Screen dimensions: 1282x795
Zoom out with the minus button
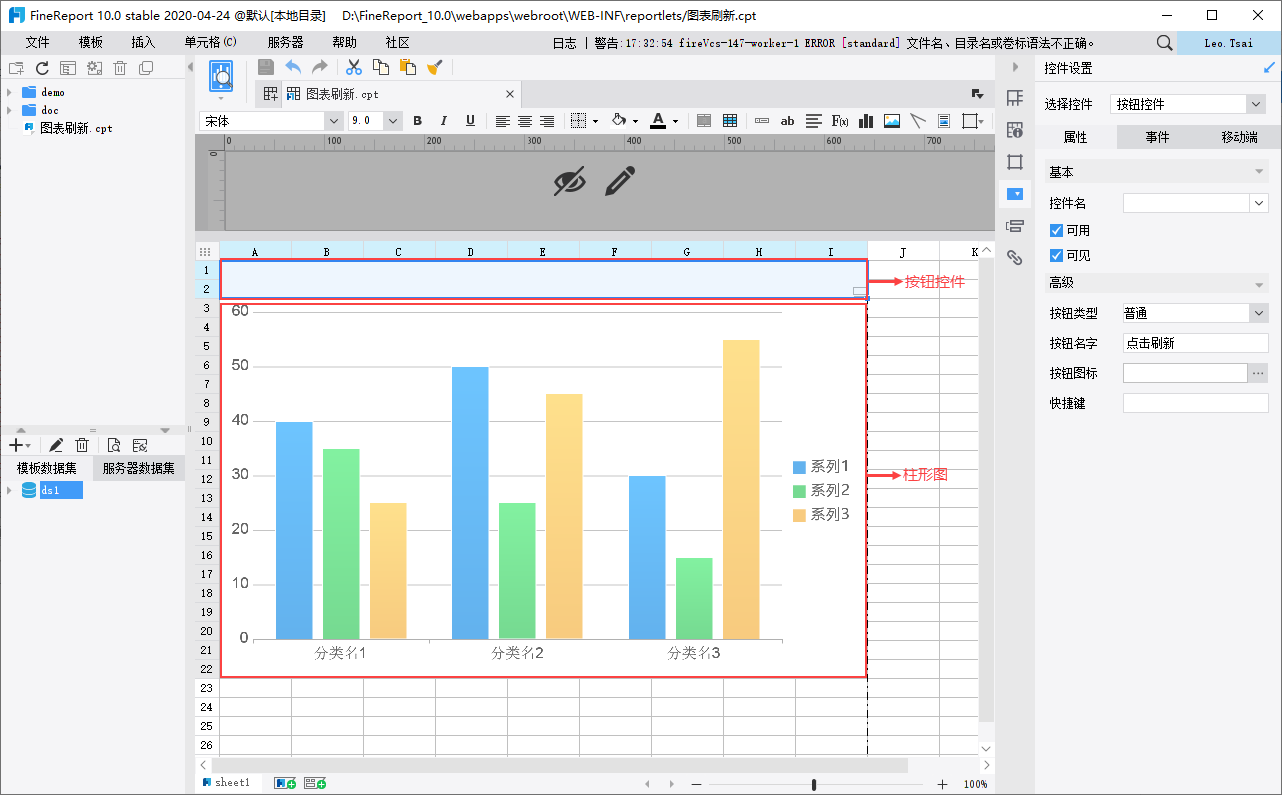pyautogui.click(x=696, y=784)
